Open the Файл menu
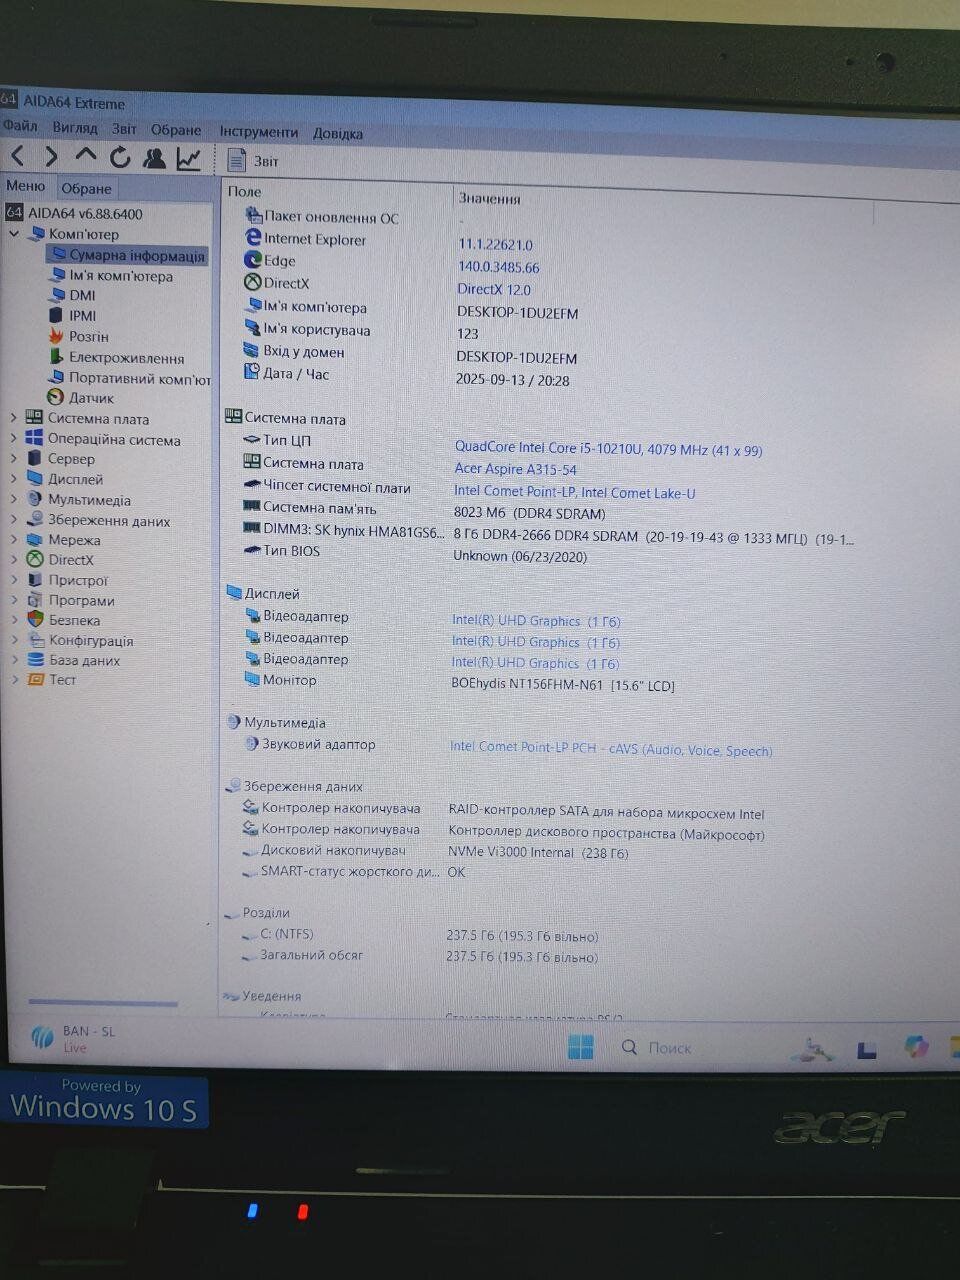The height and width of the screenshot is (1280, 960). point(20,127)
